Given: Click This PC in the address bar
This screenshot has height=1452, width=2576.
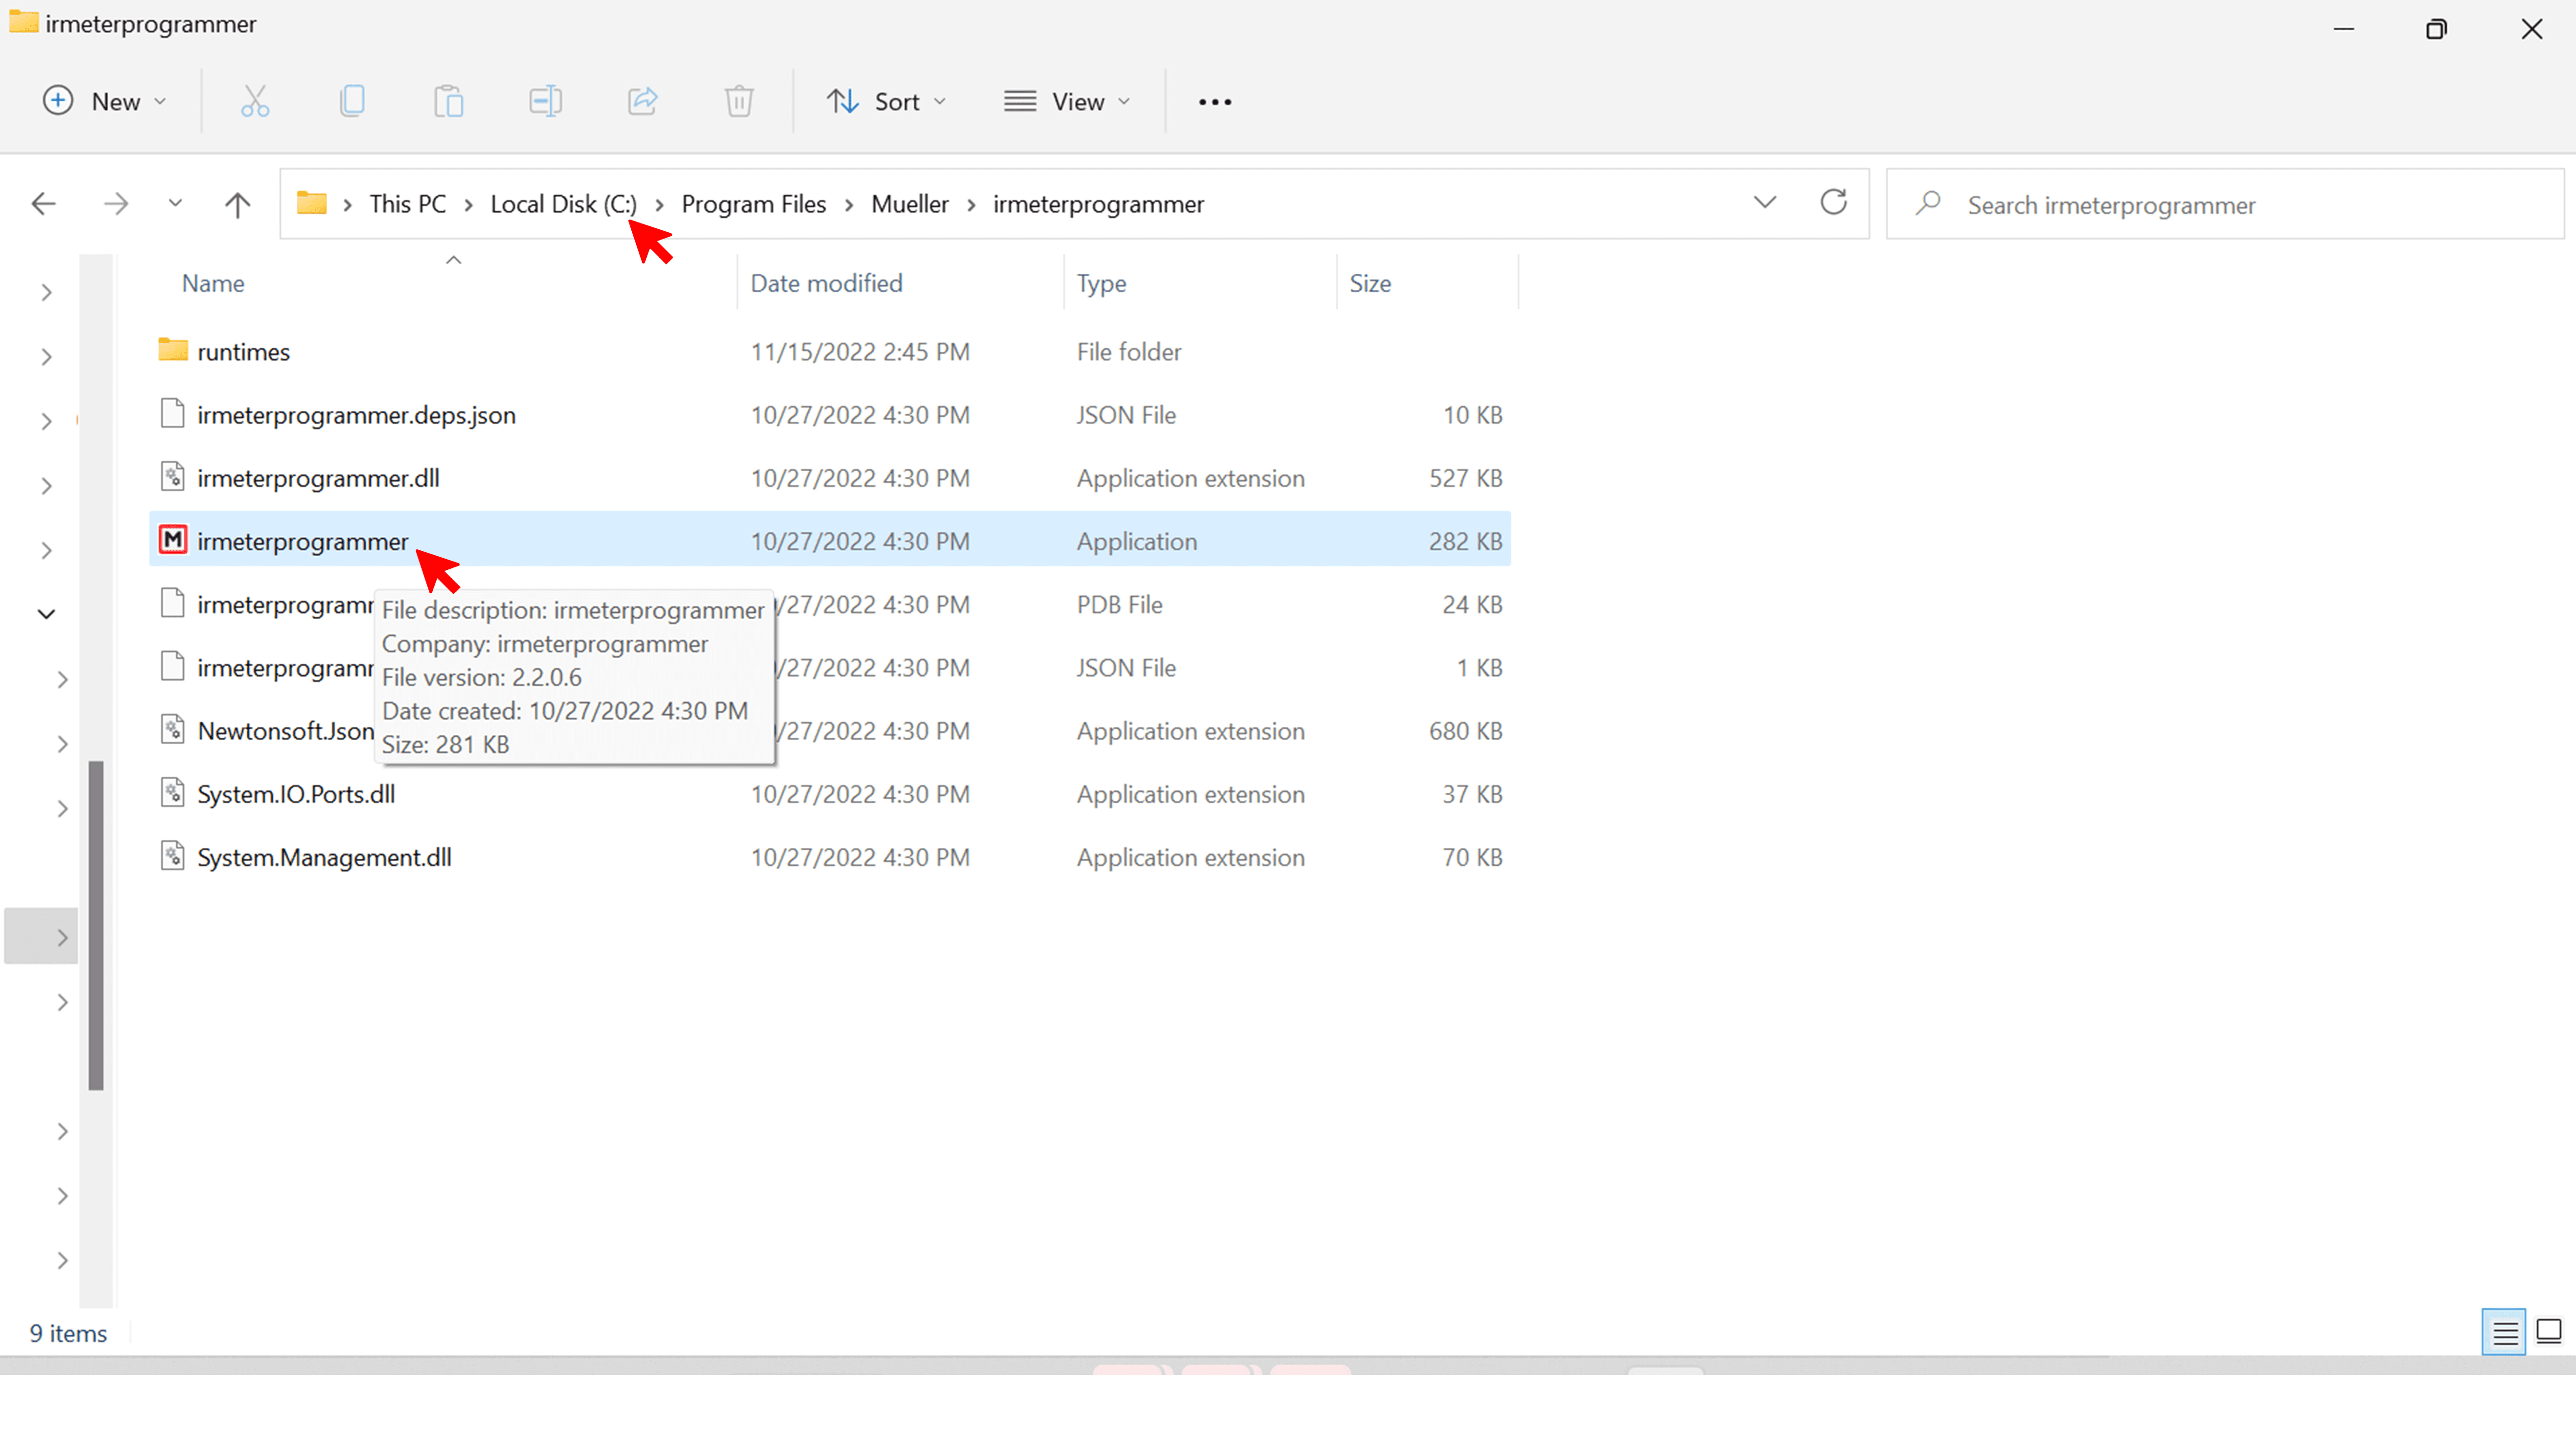Looking at the screenshot, I should coord(407,204).
